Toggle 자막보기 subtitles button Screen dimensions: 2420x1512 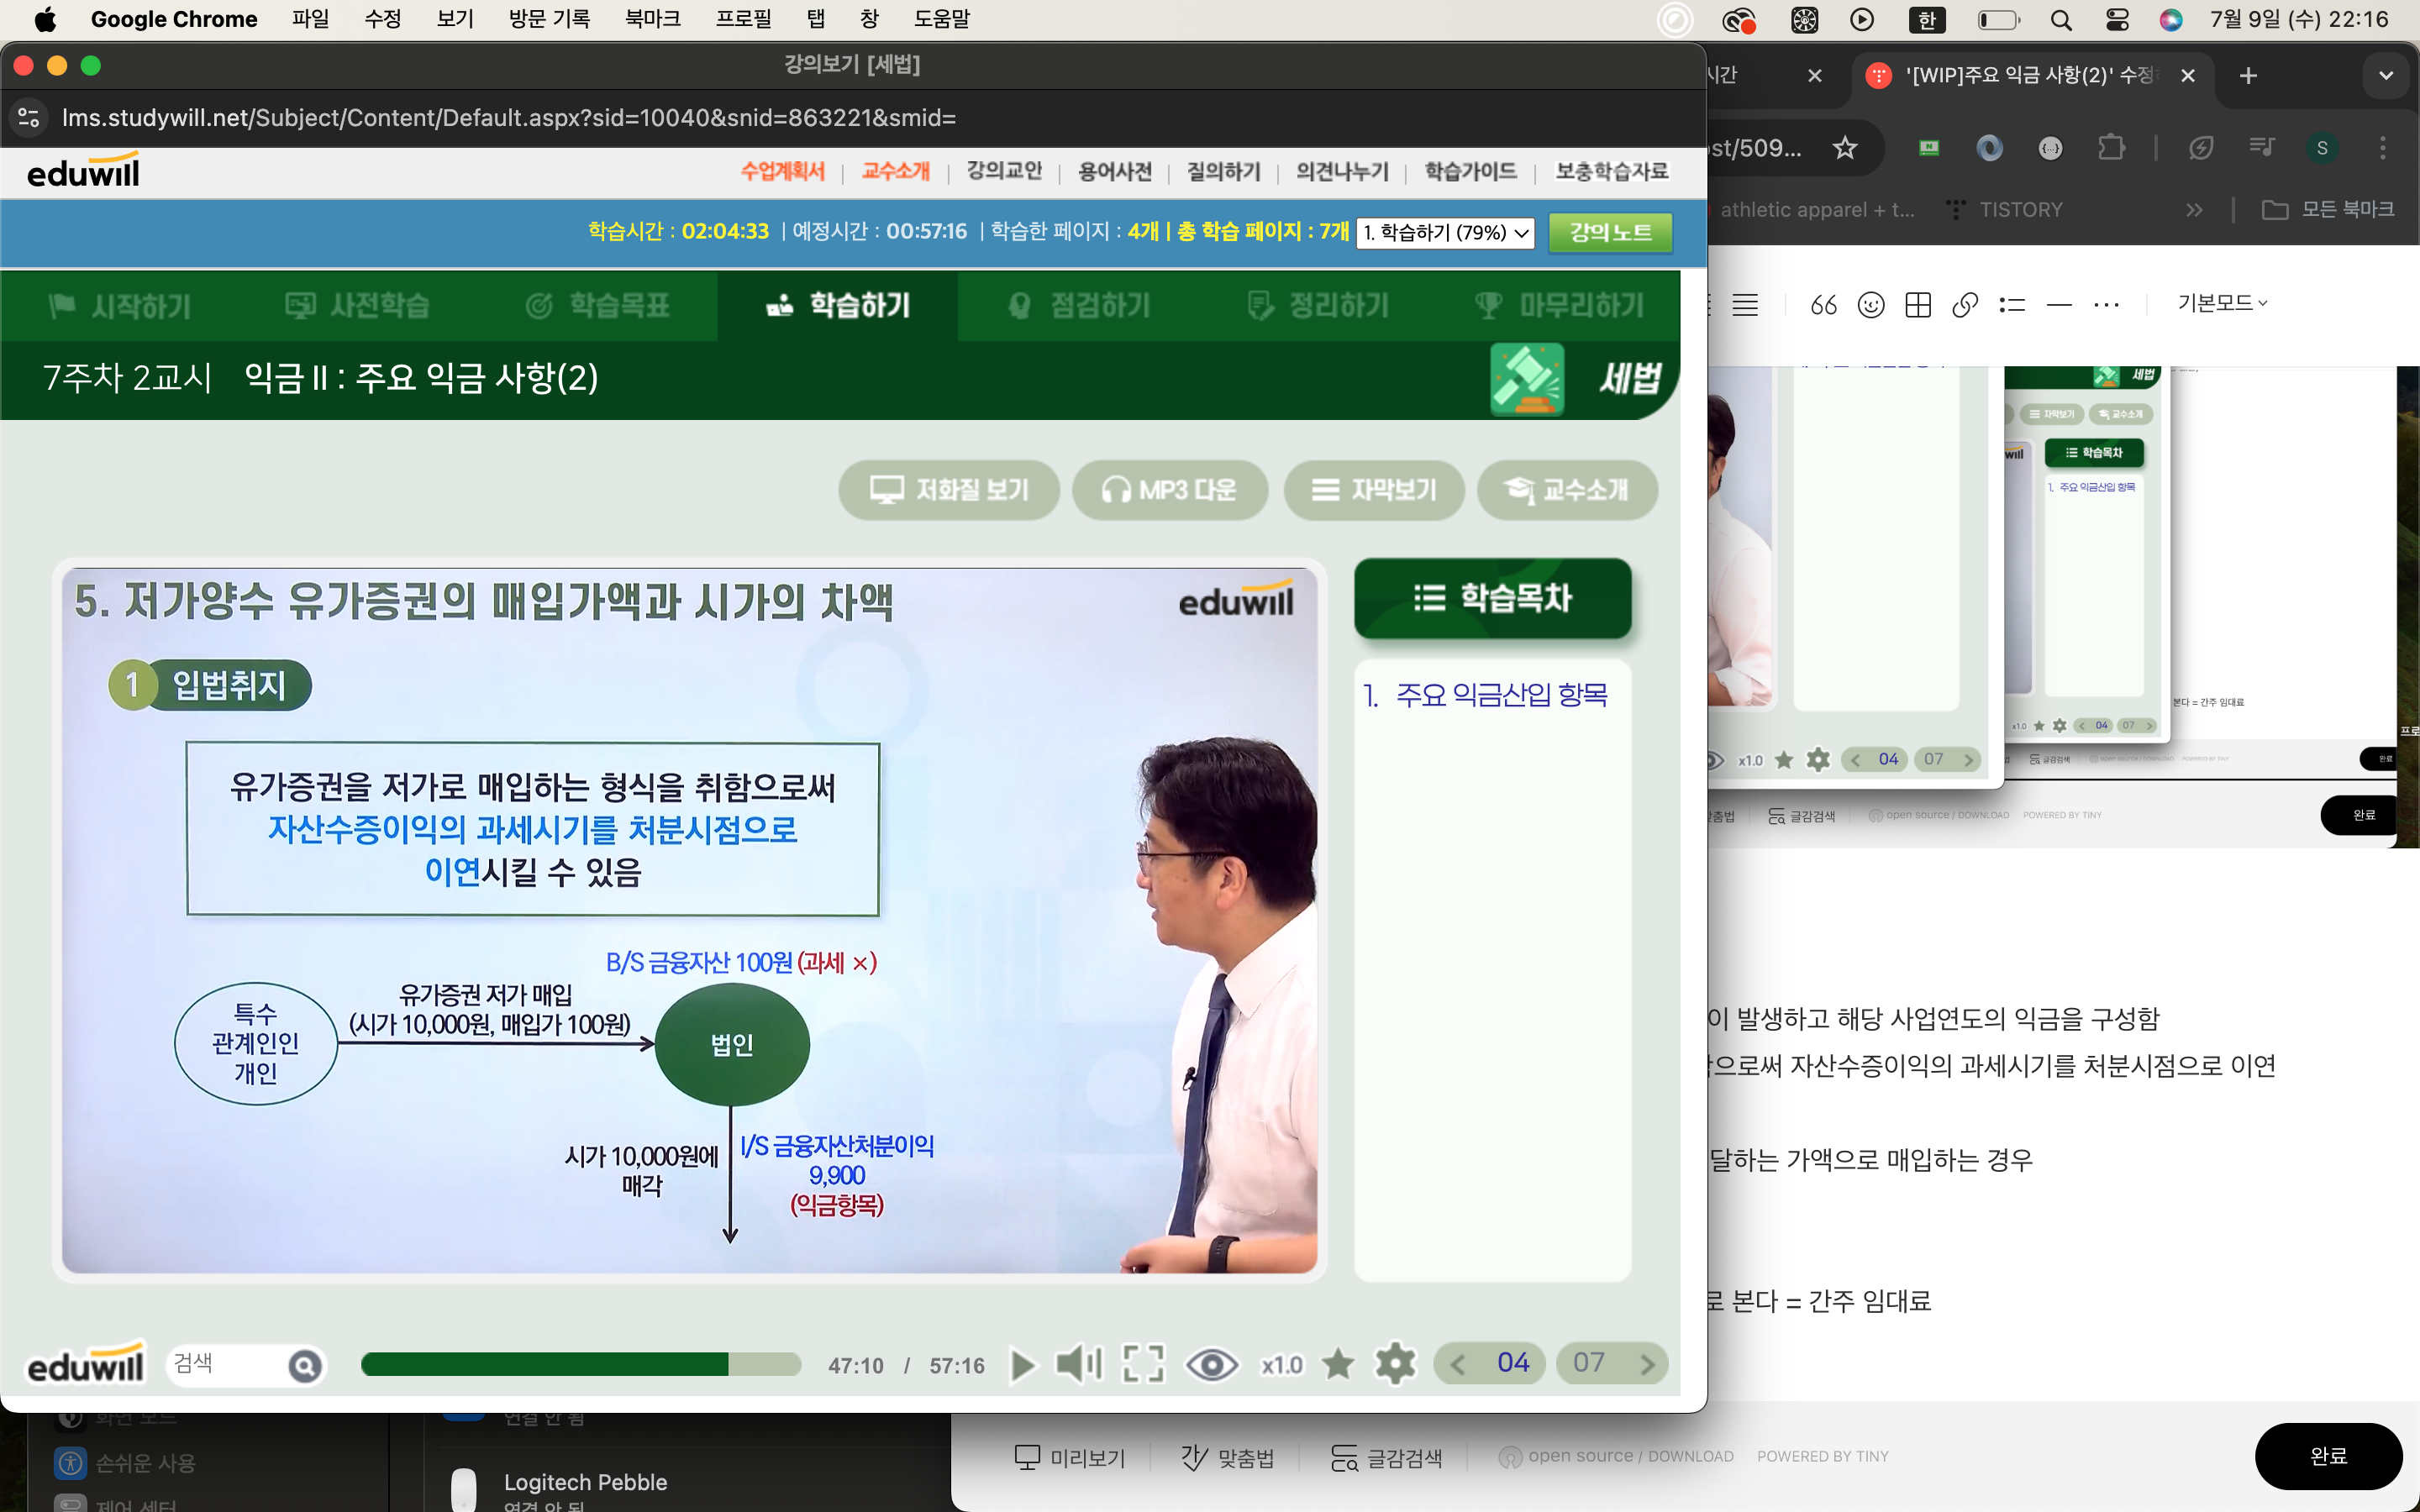click(x=1374, y=490)
